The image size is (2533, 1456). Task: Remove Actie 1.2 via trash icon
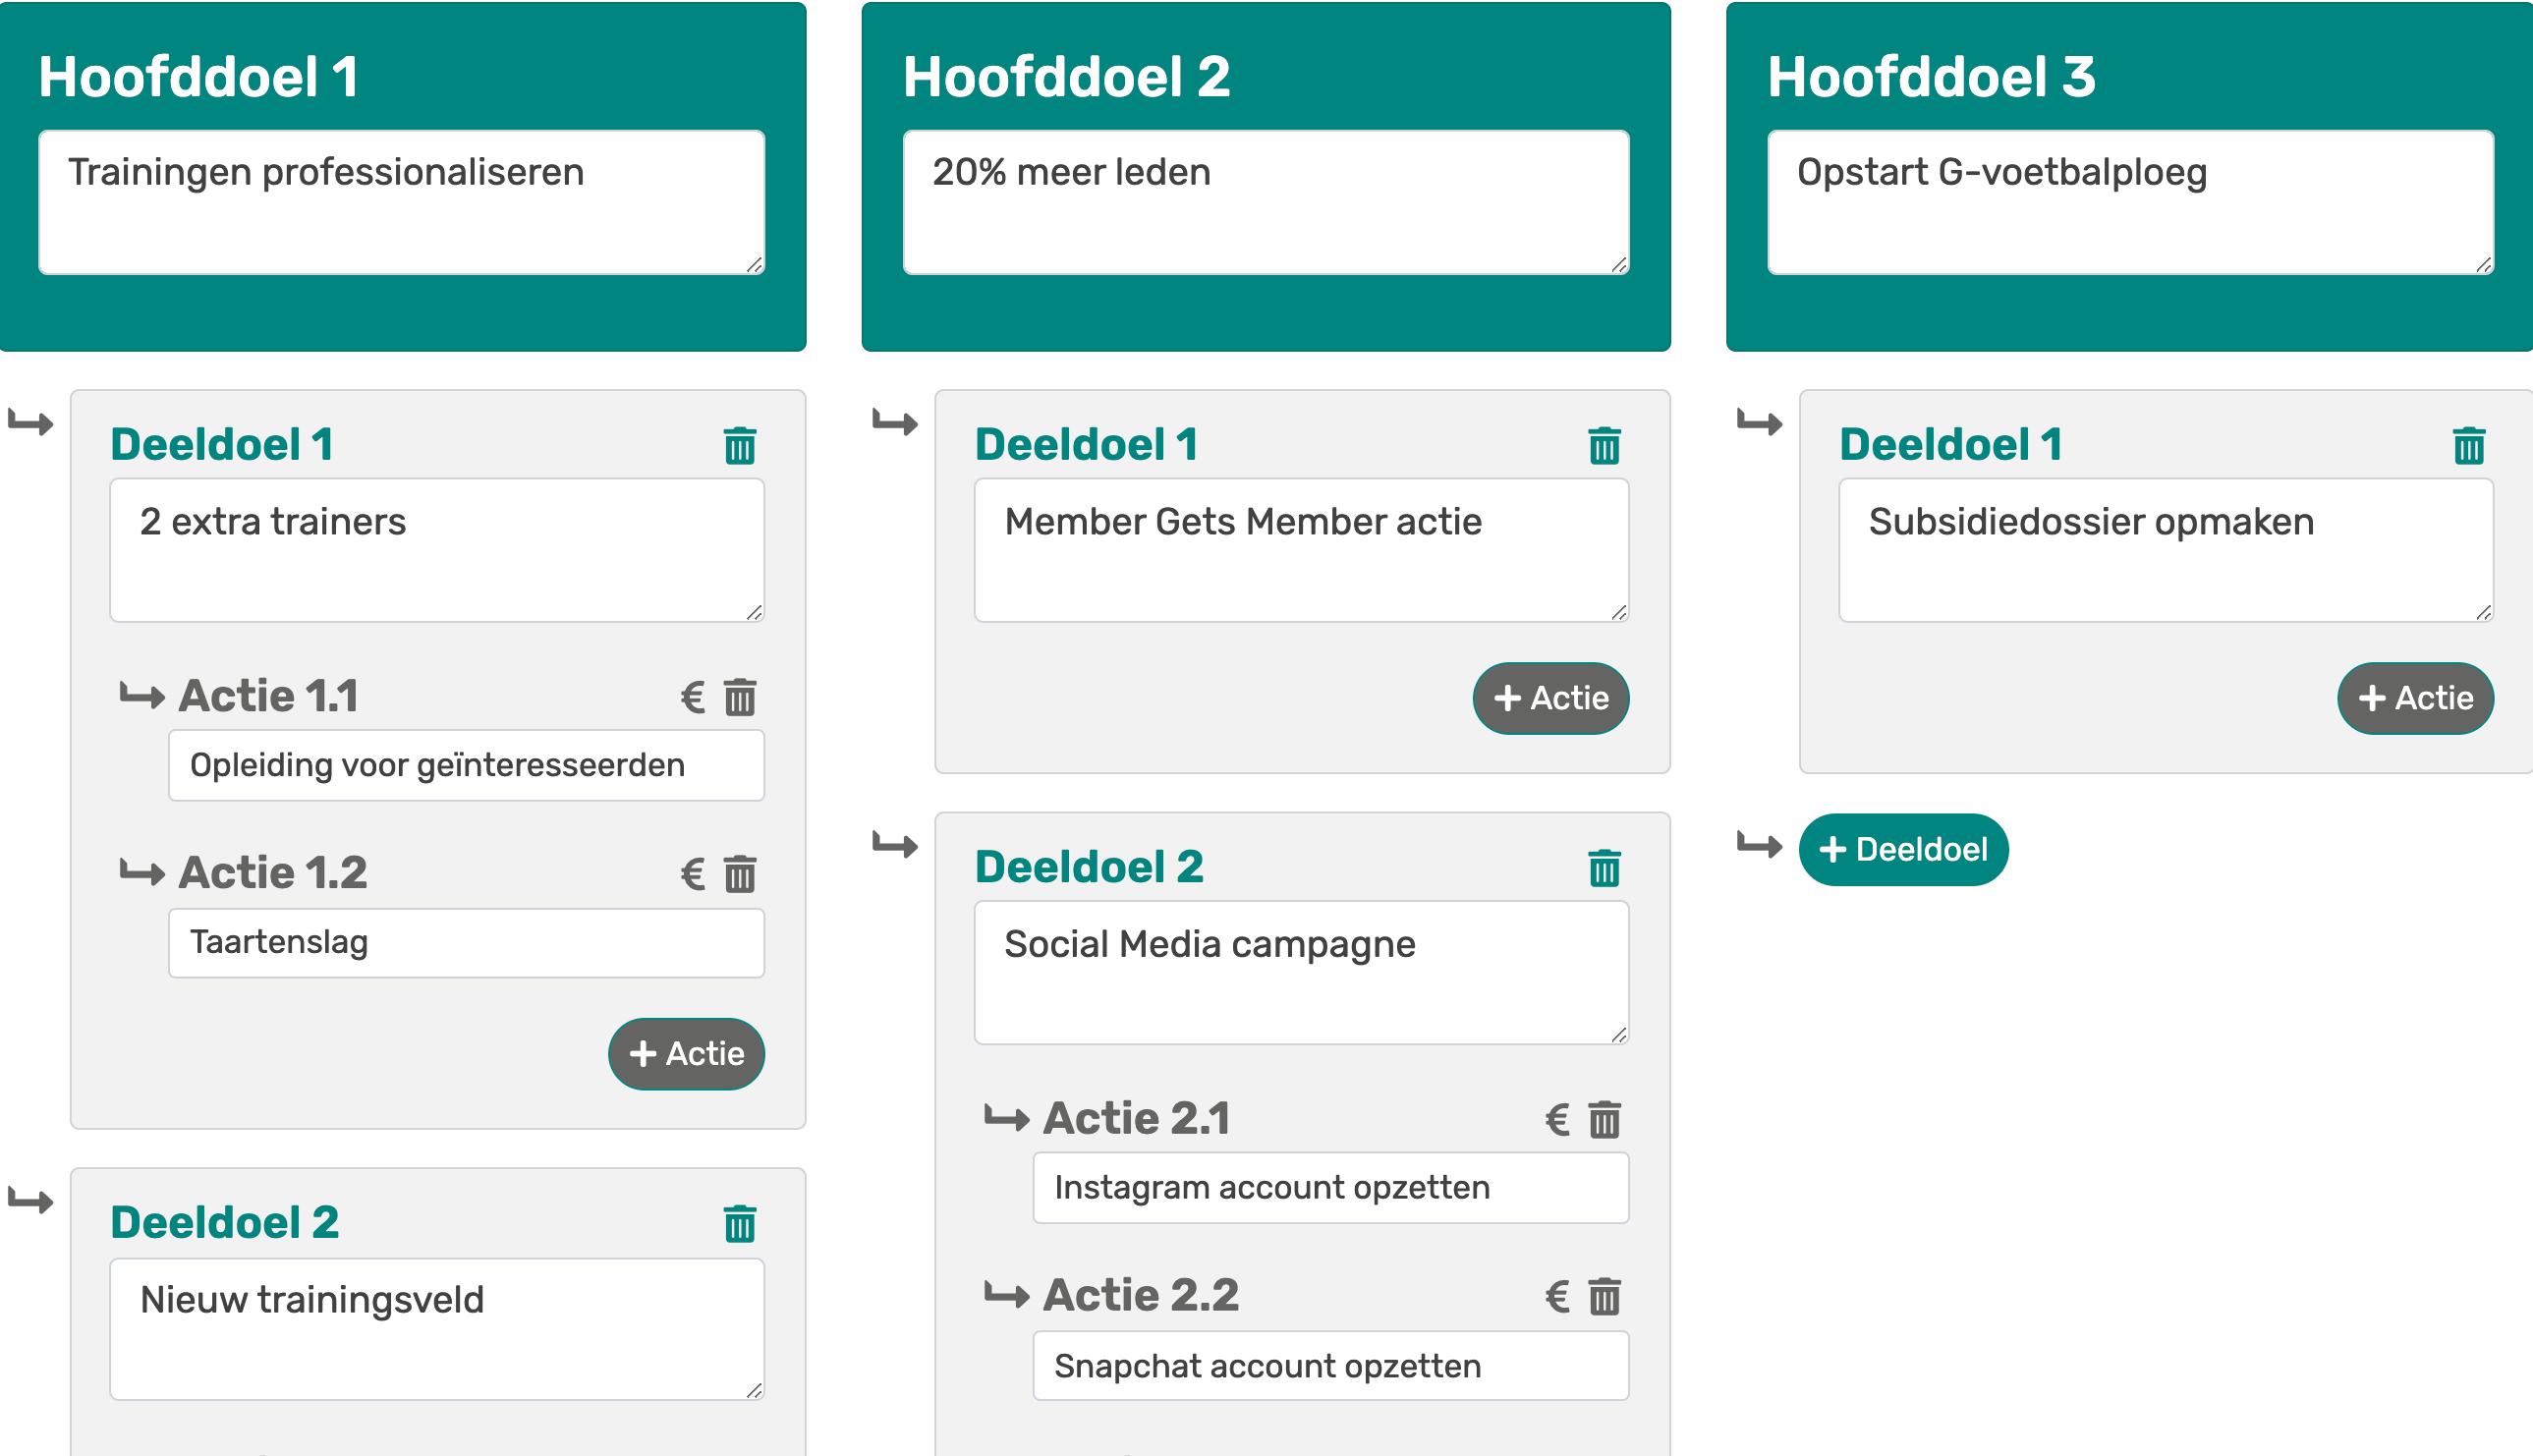[739, 874]
